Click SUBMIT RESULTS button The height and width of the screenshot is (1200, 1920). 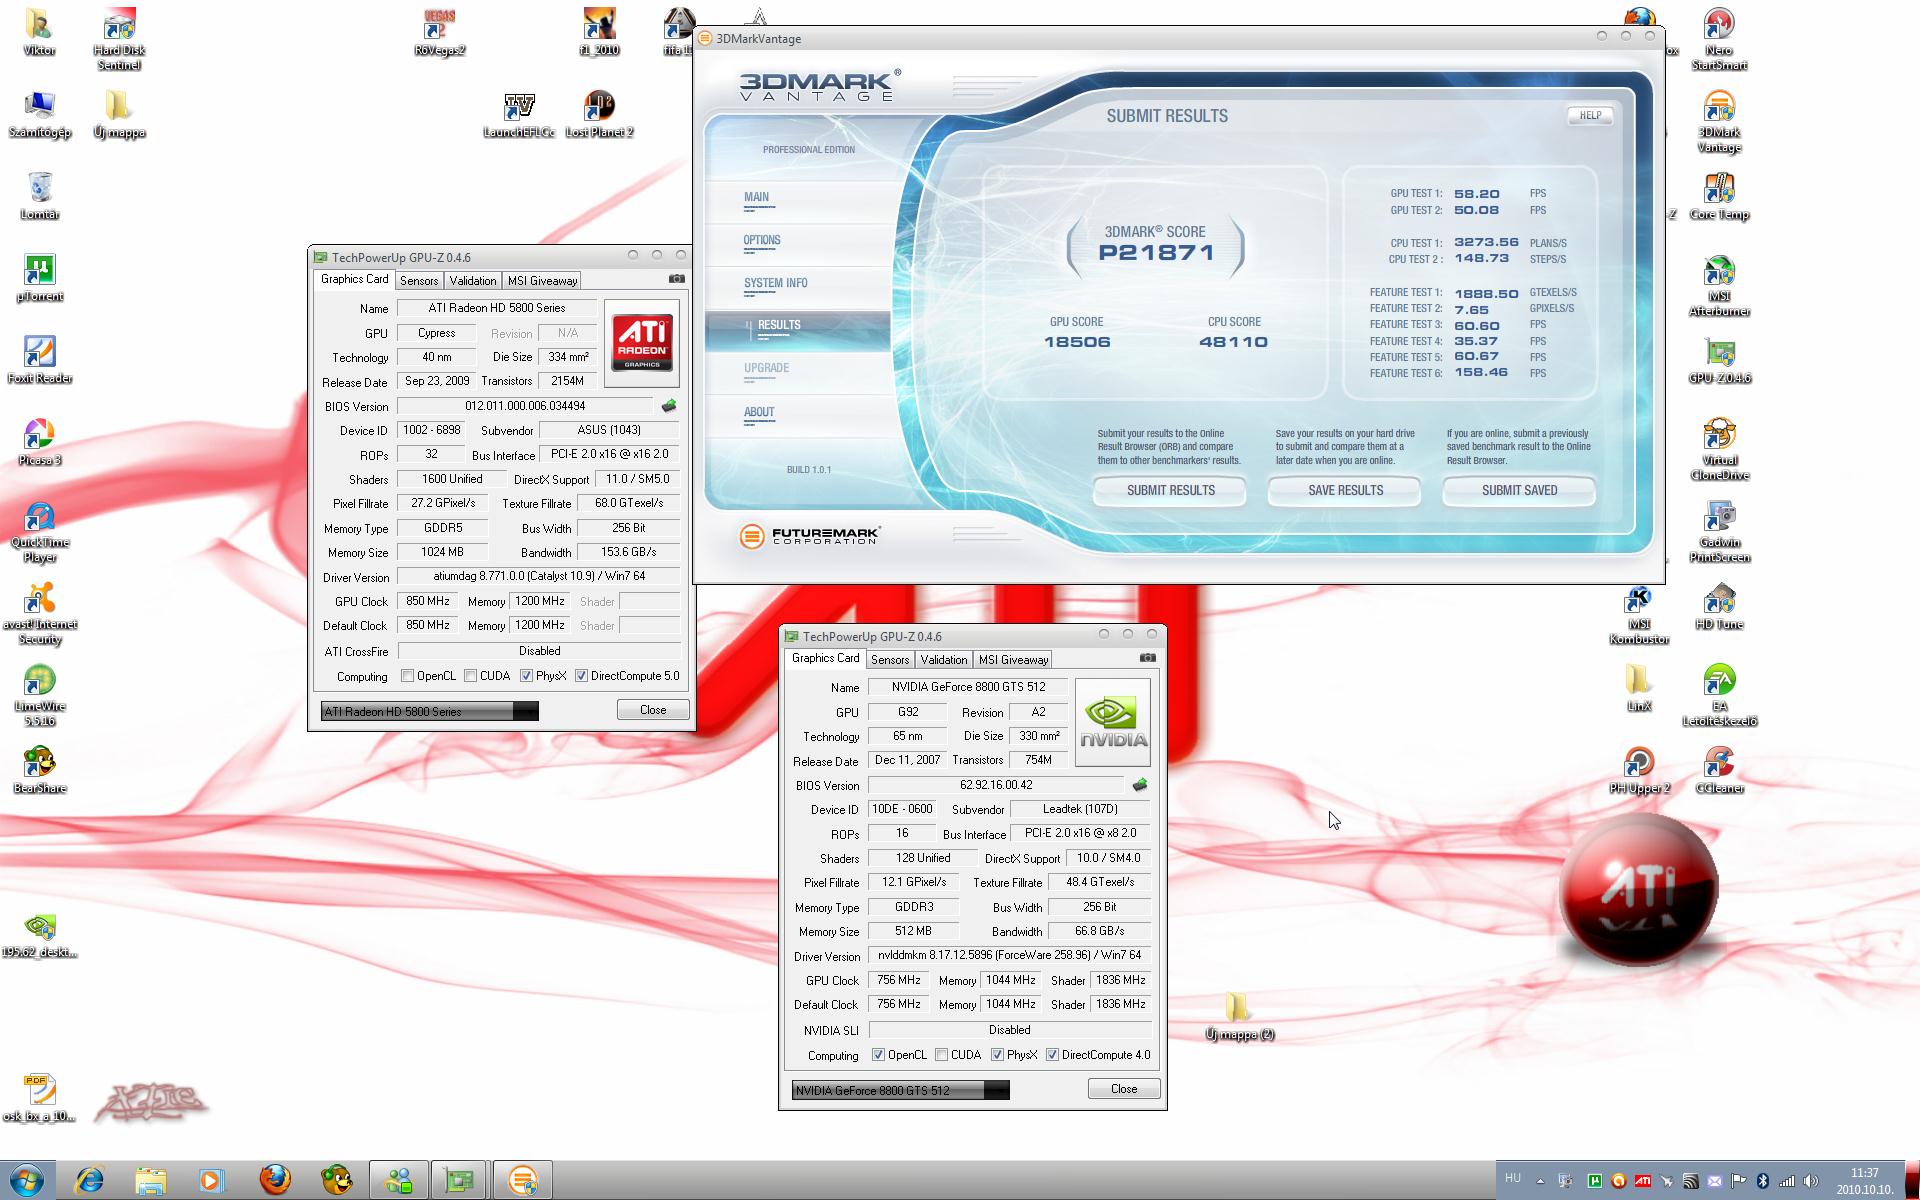tap(1170, 491)
